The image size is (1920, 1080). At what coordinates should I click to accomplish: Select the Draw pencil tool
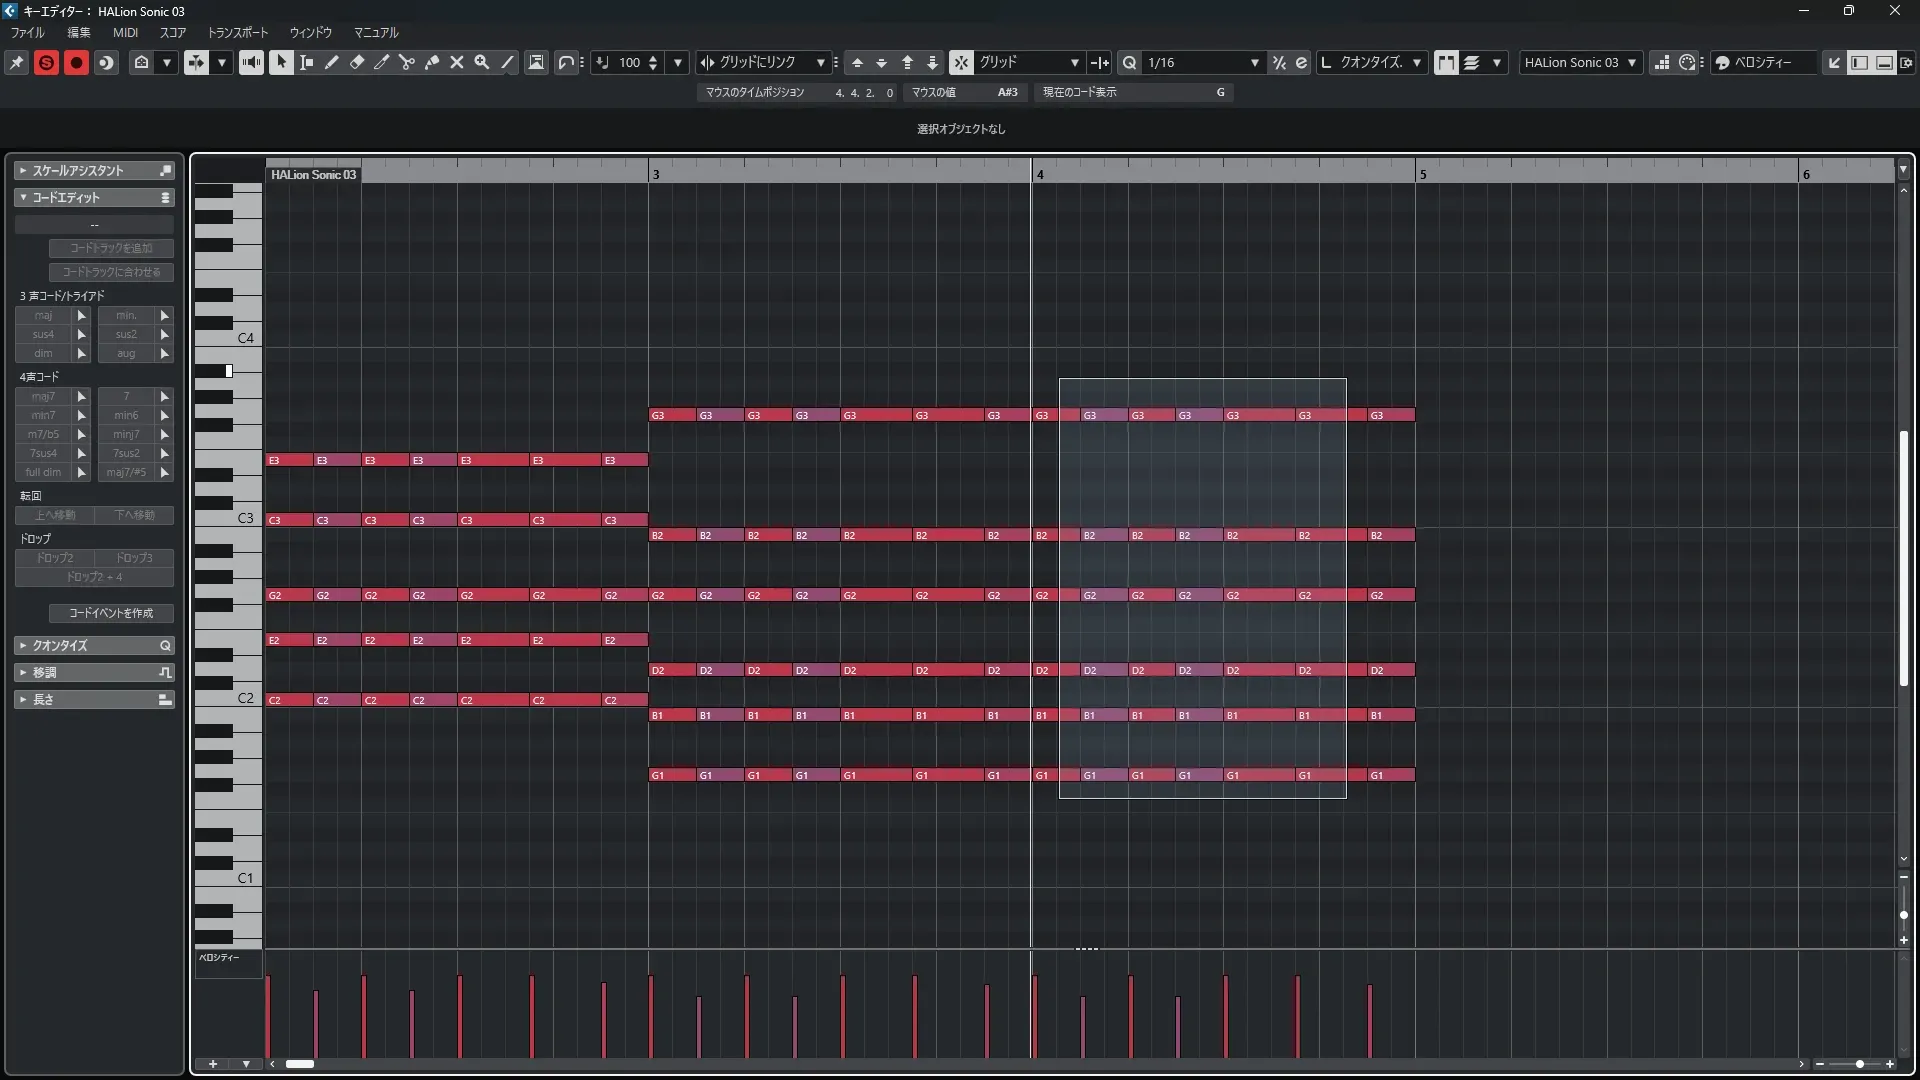coord(332,62)
